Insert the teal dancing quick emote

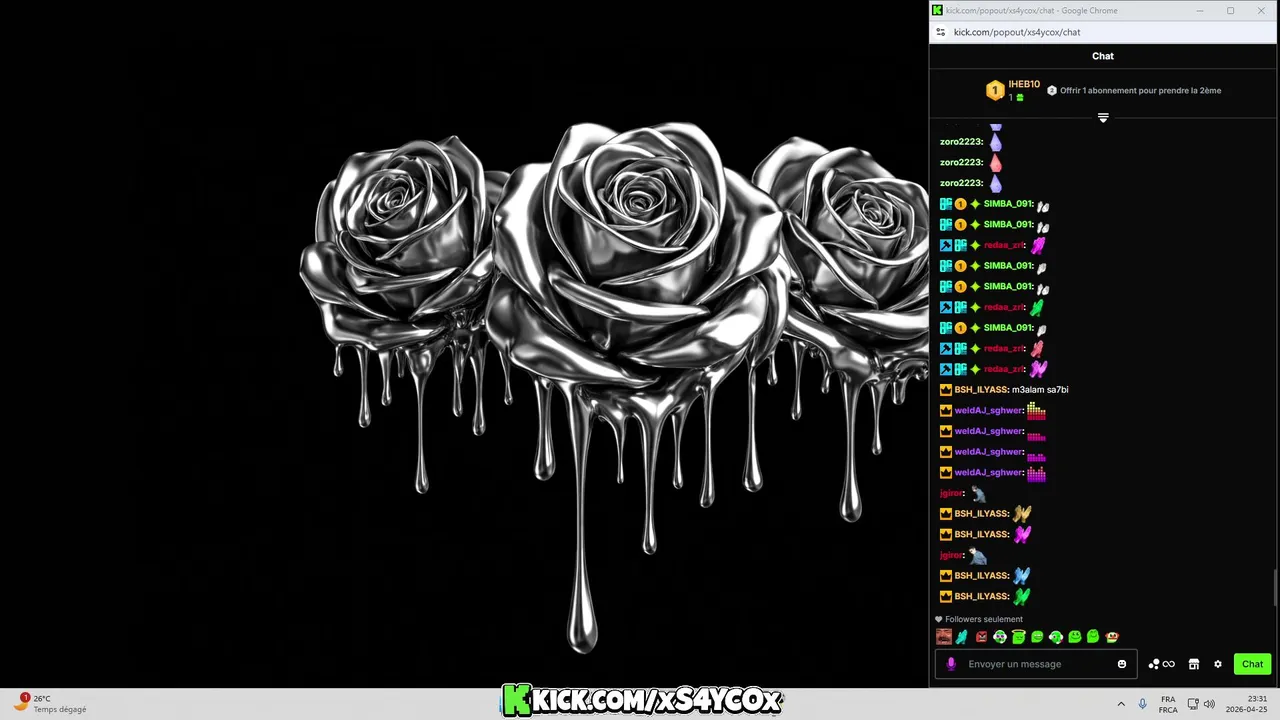[x=962, y=637]
